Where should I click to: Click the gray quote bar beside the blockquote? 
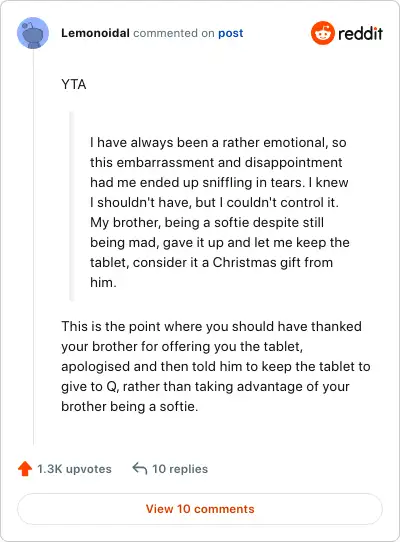click(72, 206)
